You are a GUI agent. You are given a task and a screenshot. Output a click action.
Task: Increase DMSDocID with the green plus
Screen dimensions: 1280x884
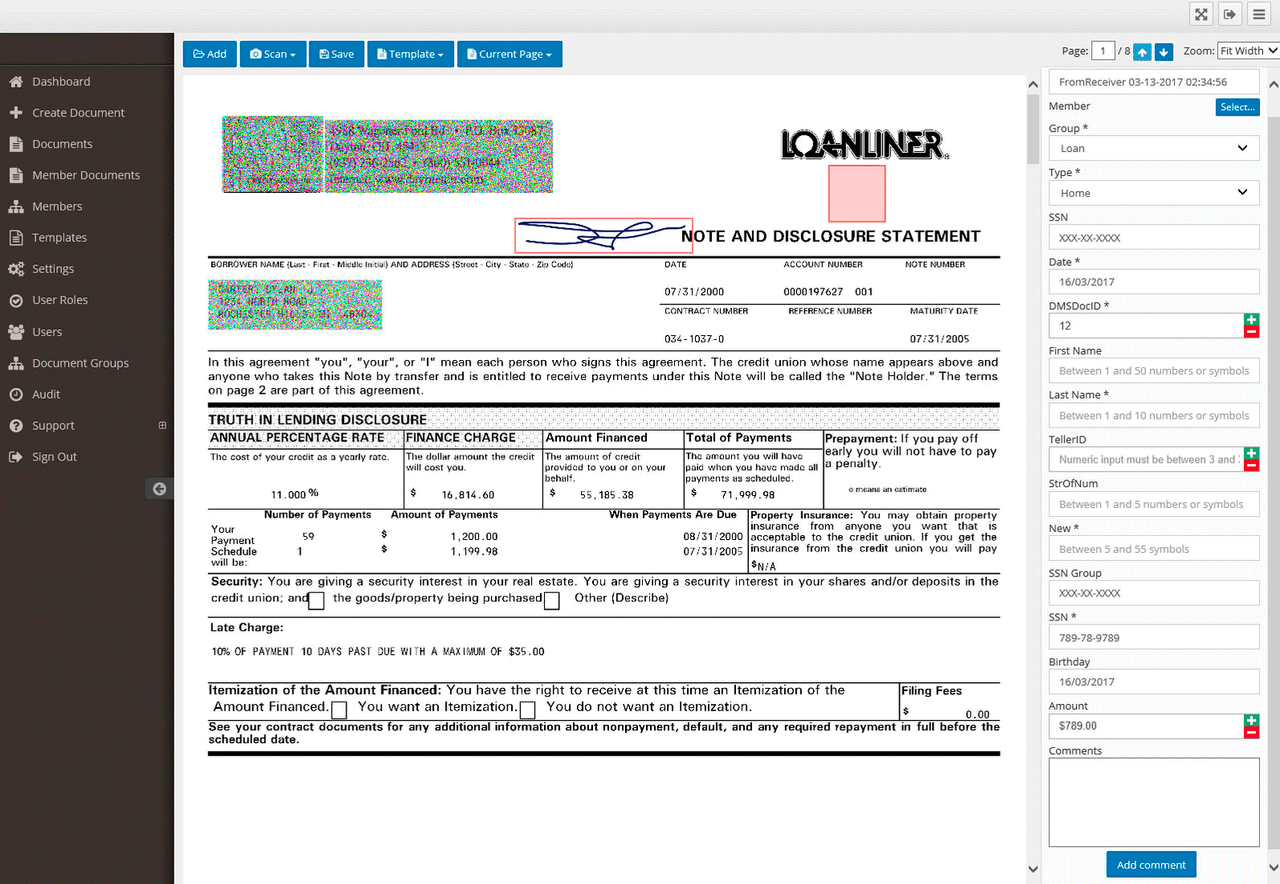click(1251, 320)
